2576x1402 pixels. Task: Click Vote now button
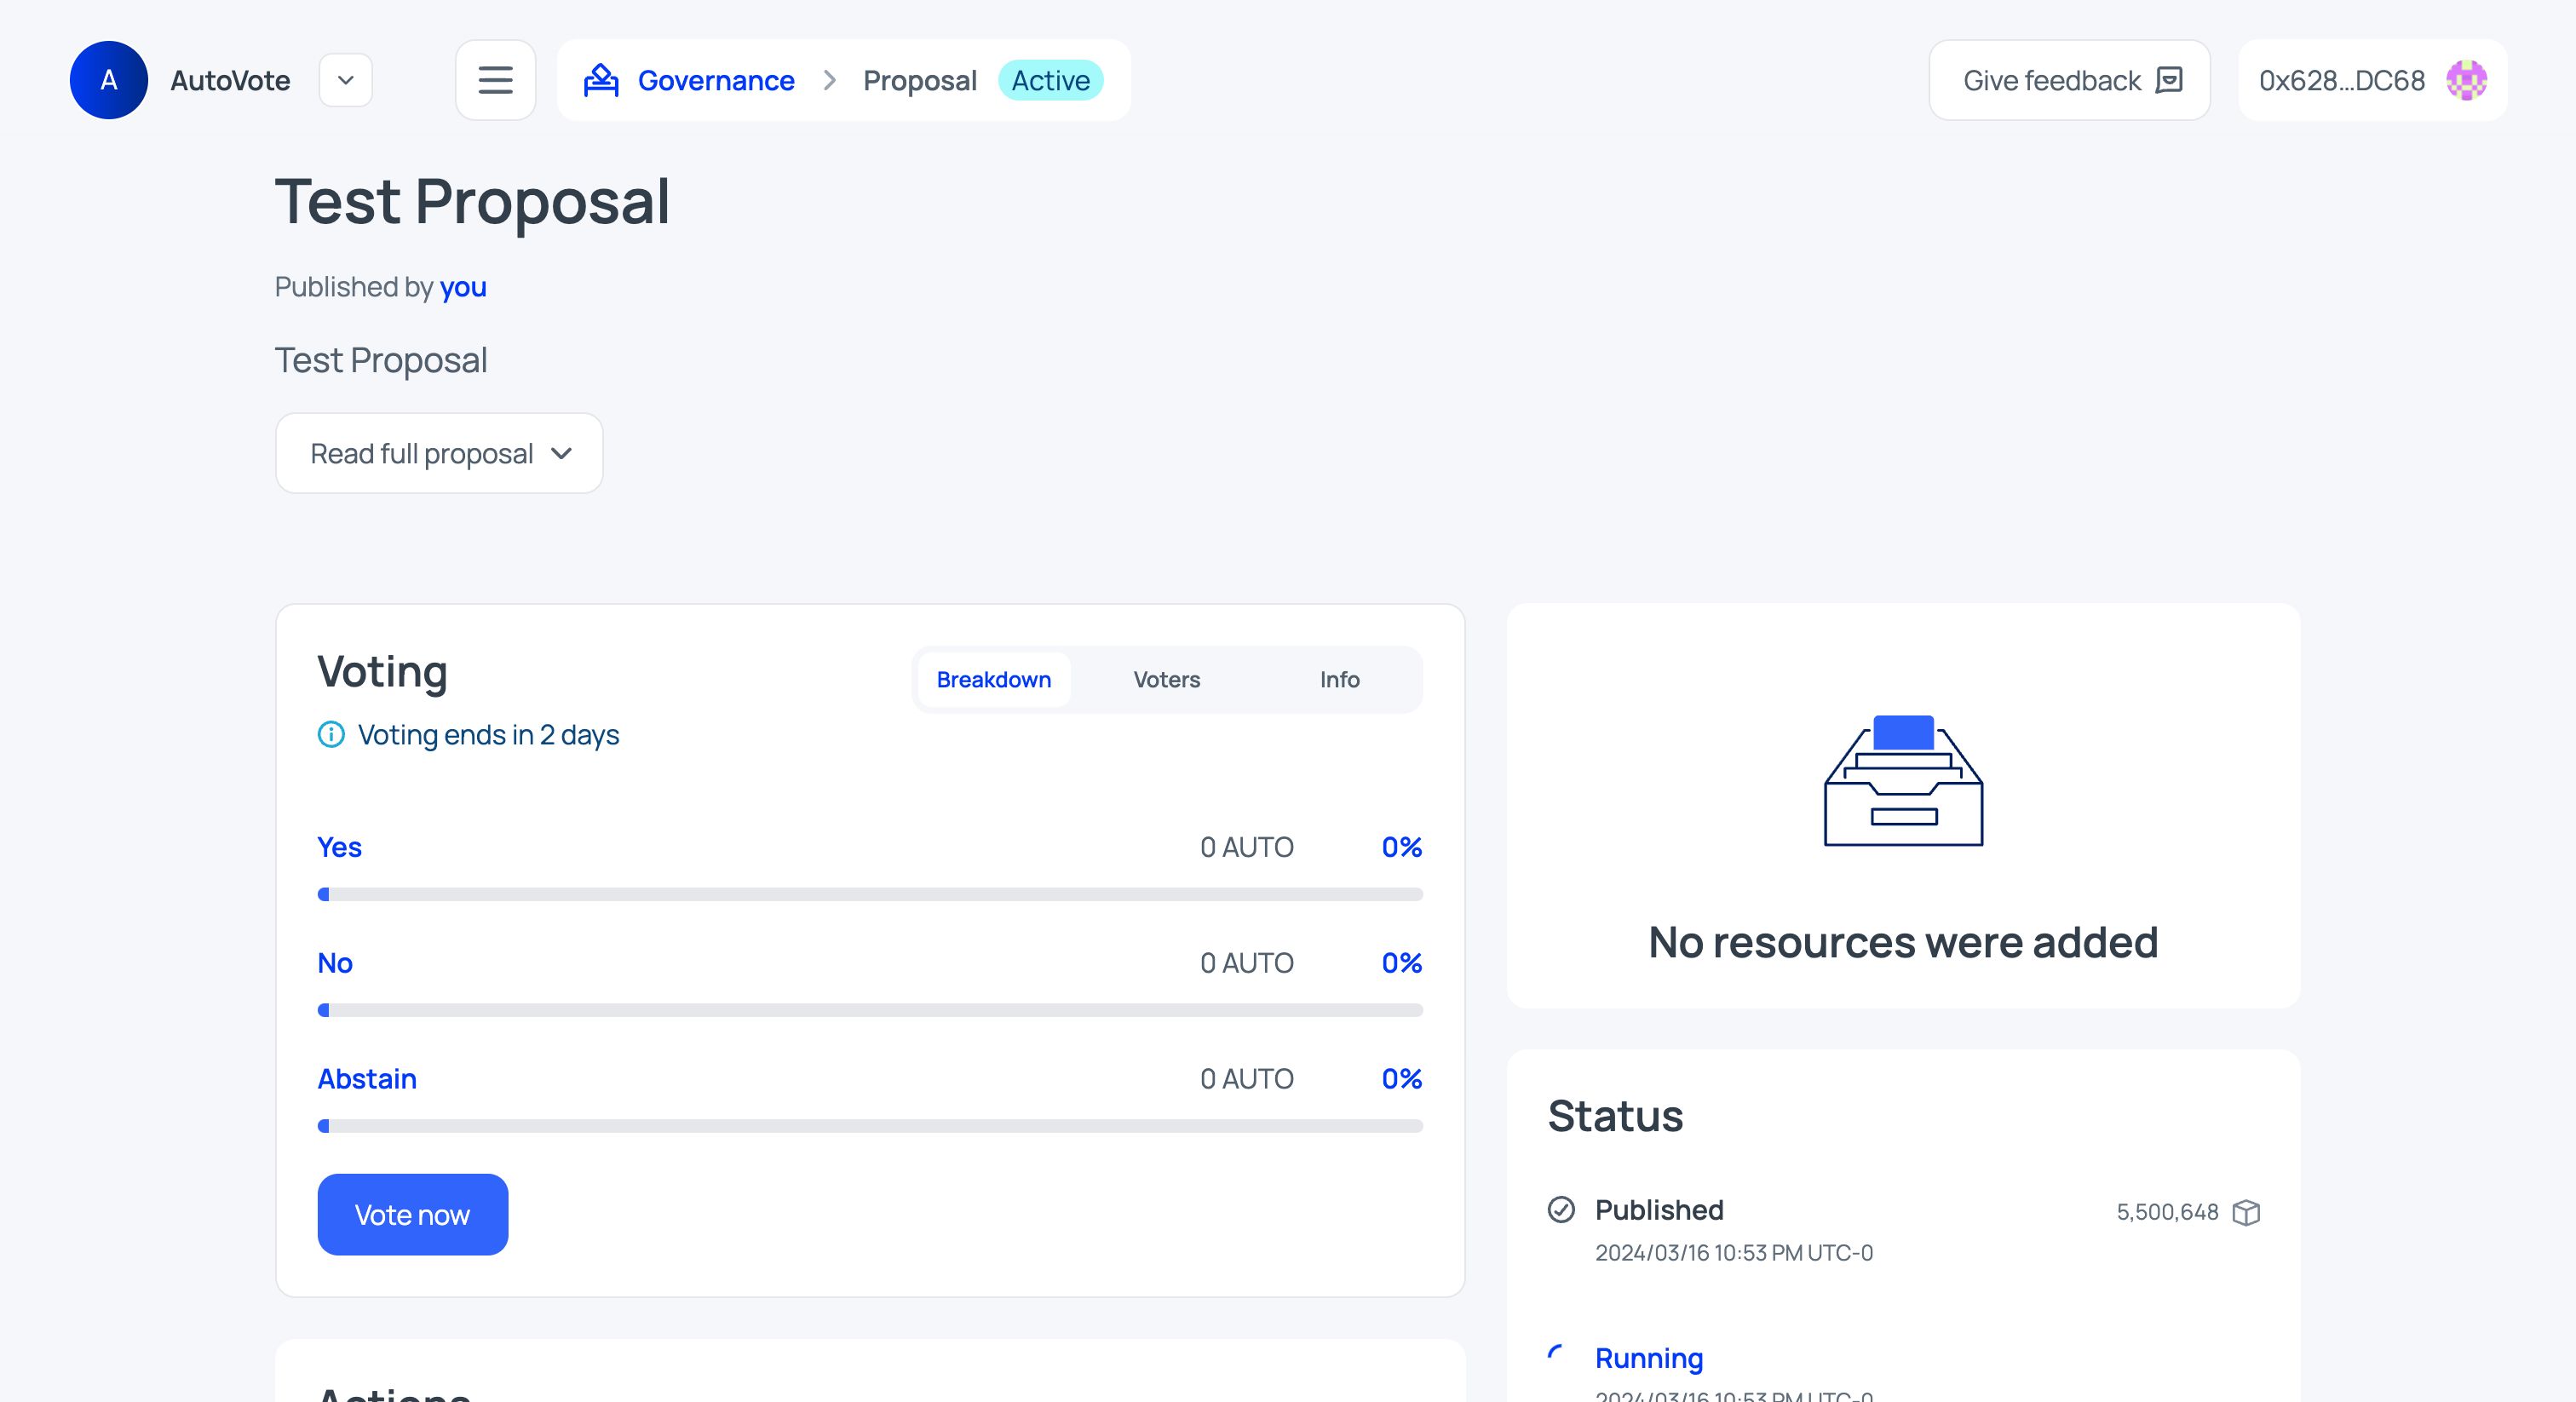412,1214
